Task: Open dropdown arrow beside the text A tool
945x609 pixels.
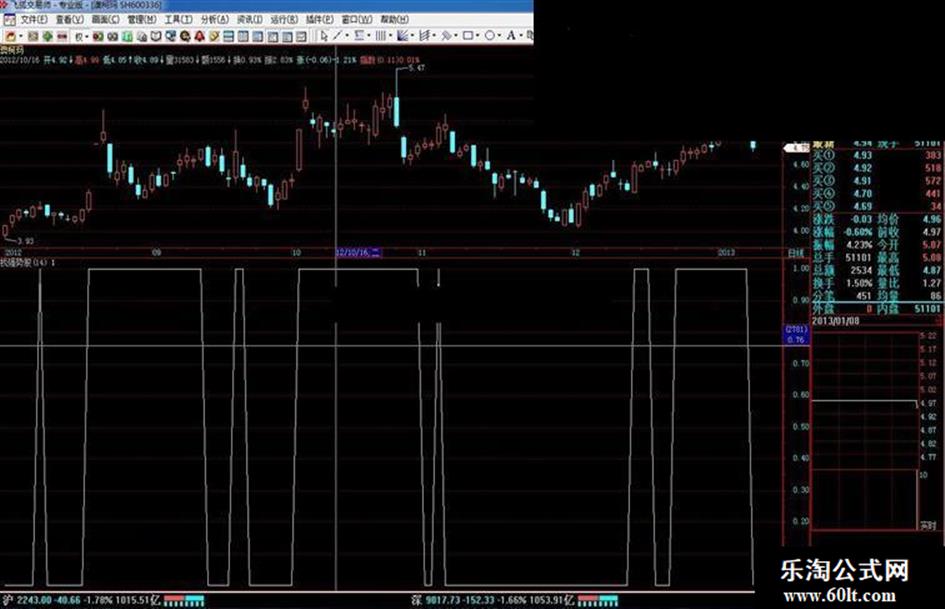Action: [x=521, y=36]
